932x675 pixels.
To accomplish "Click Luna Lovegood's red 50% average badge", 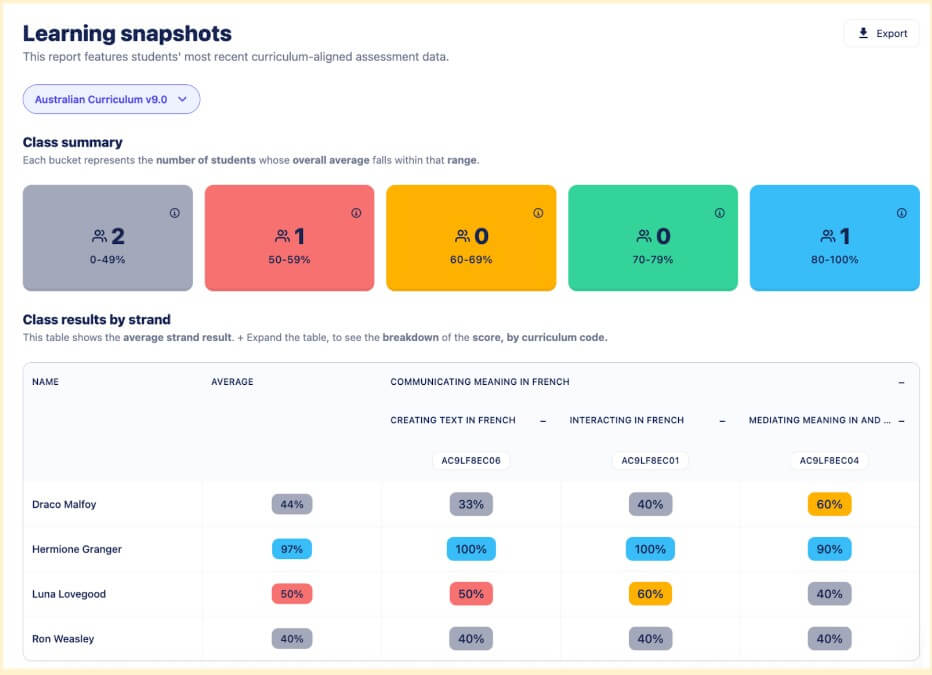I will (x=292, y=594).
